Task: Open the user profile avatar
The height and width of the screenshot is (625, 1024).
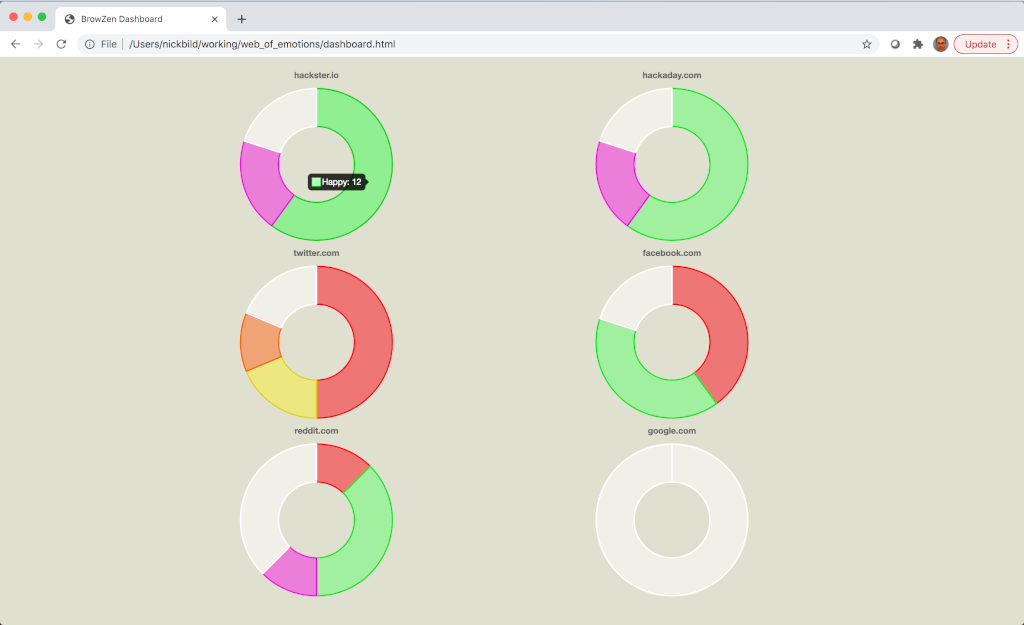Action: (940, 44)
